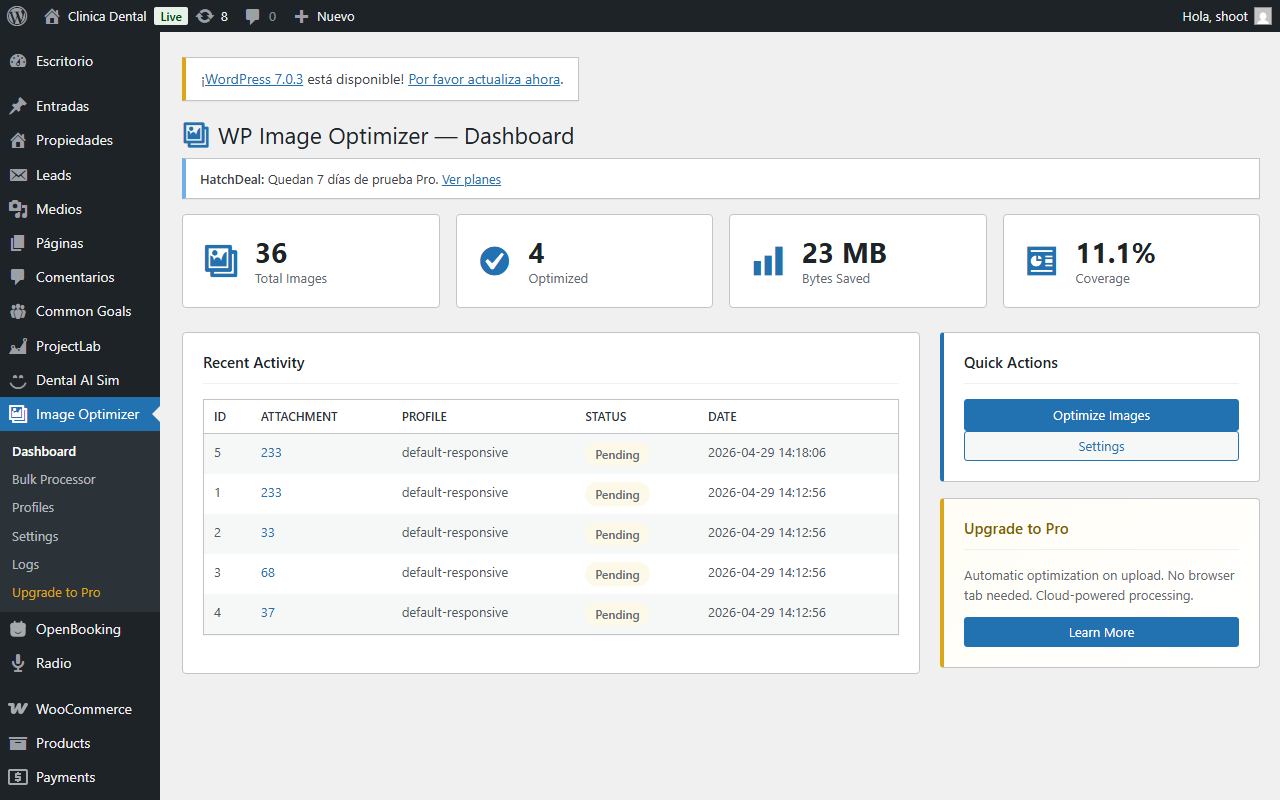This screenshot has height=800, width=1280.
Task: Open the Bulk Processor submenu item
Action: point(54,479)
